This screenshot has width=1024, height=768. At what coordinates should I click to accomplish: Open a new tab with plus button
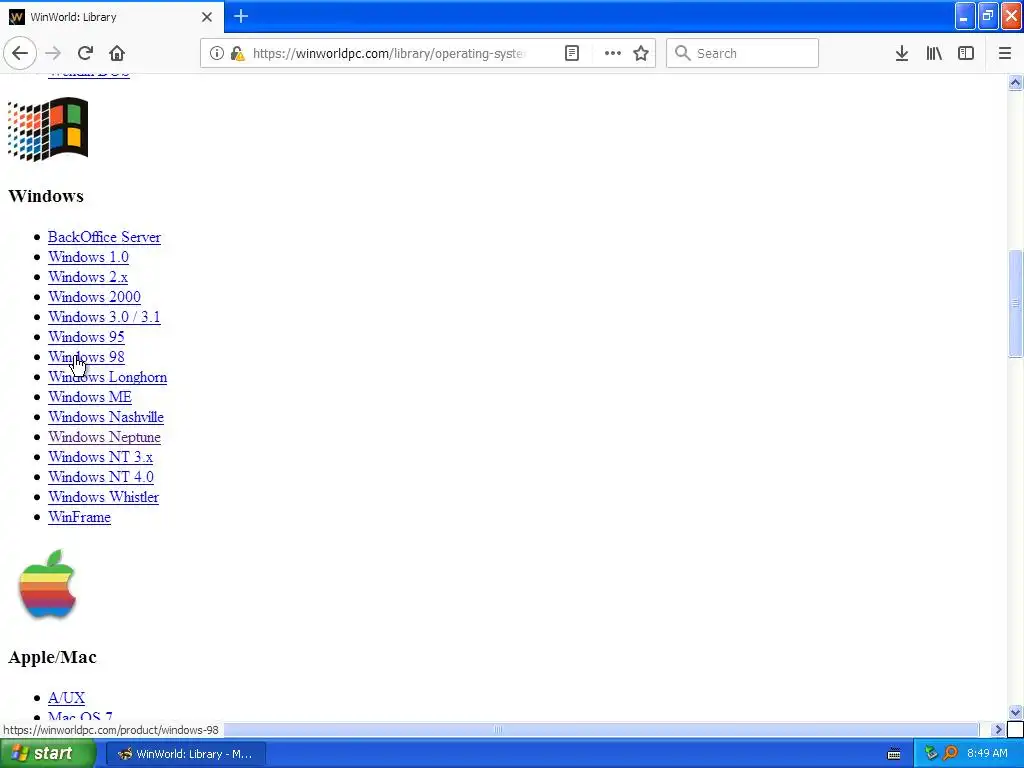pos(241,16)
